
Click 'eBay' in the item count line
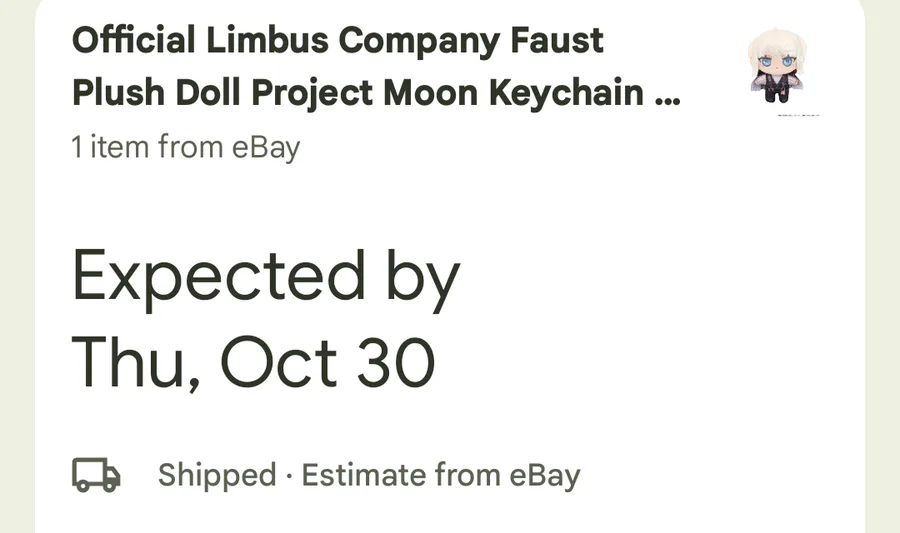click(266, 148)
